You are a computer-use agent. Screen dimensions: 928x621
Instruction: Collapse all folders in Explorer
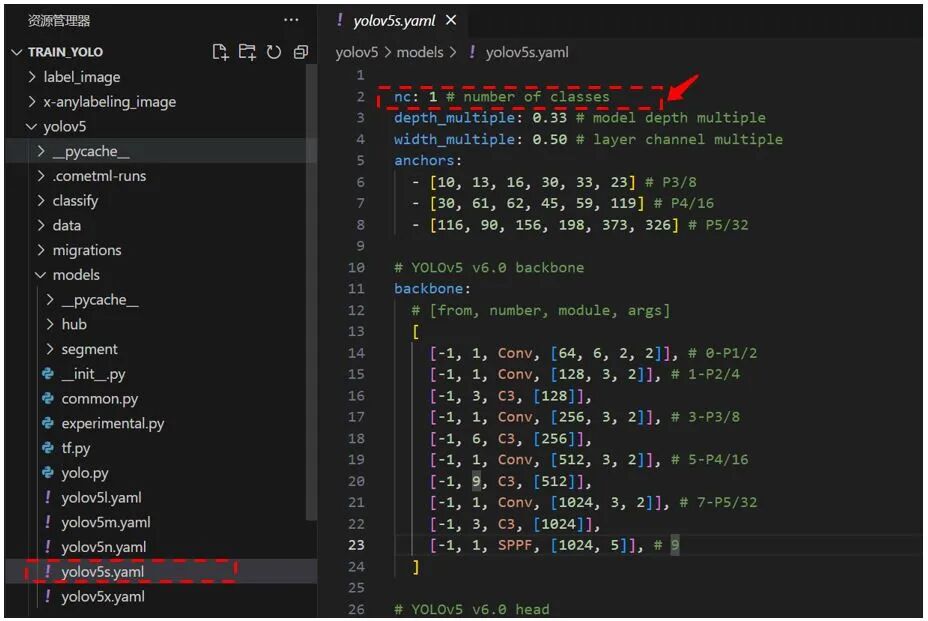tap(300, 51)
